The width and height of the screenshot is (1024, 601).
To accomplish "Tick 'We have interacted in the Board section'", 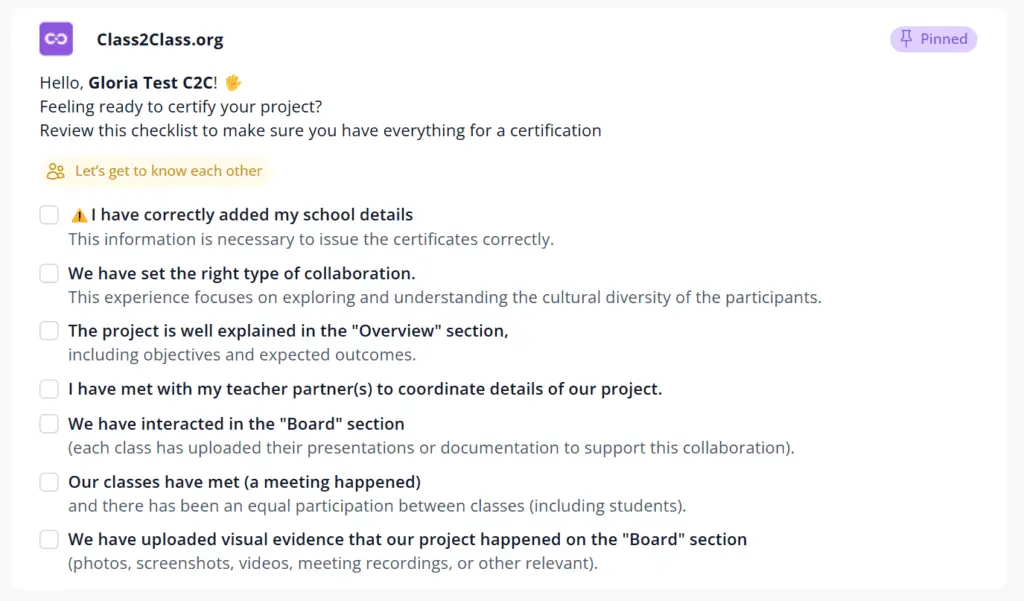I will (49, 423).
